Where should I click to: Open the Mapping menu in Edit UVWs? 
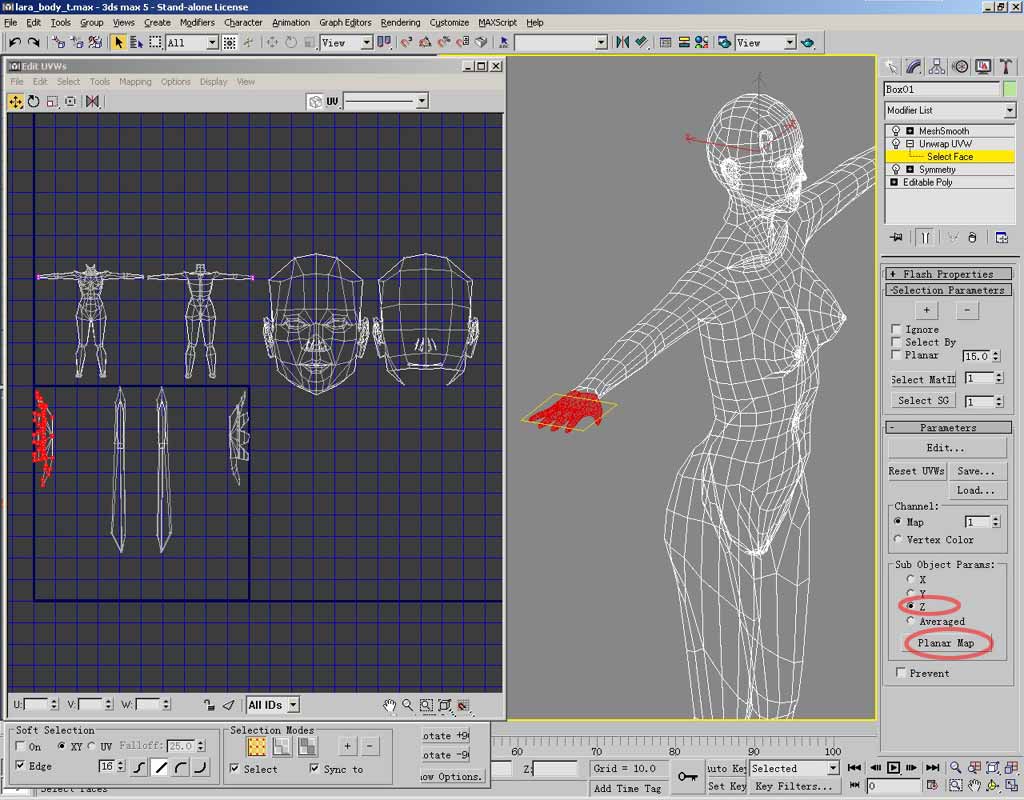click(x=135, y=82)
